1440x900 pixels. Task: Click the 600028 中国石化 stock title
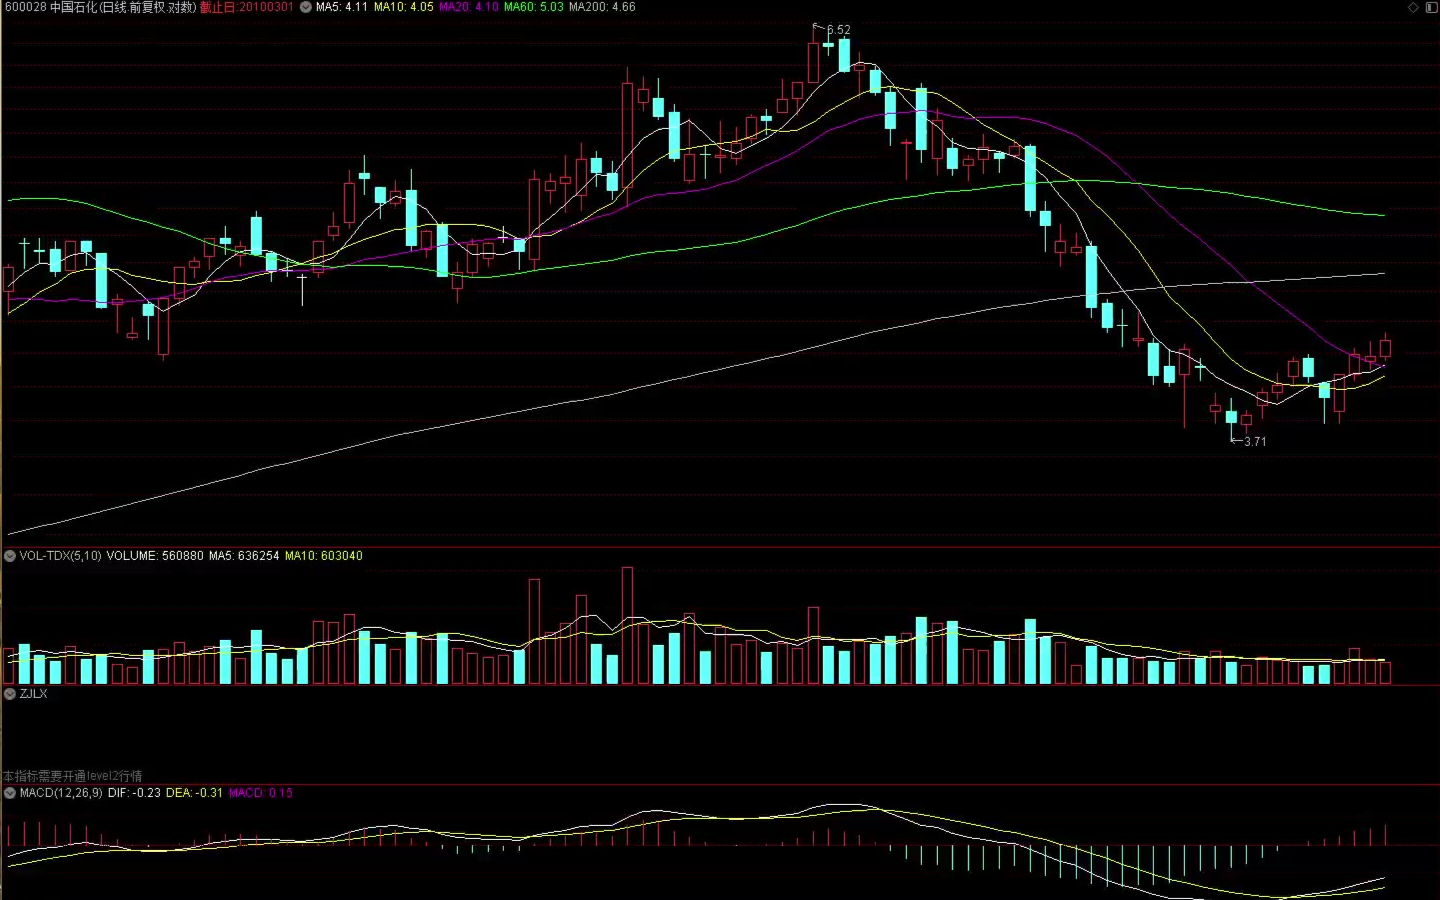click(x=100, y=7)
